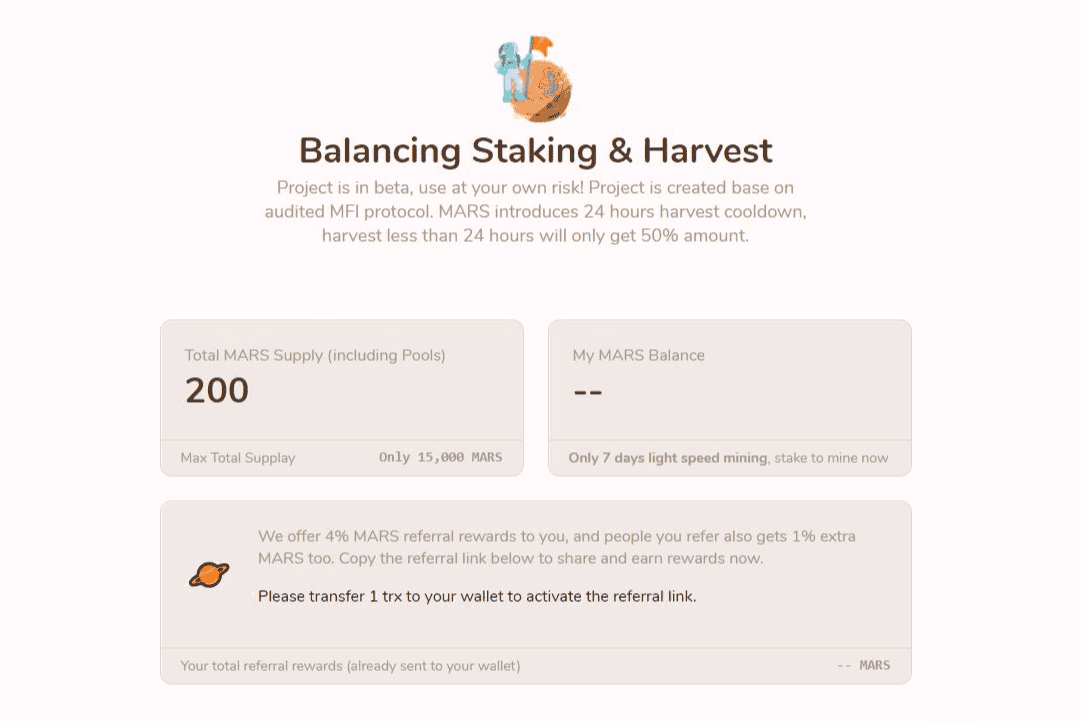1081x721 pixels.
Task: Click the "Total MARS Supply (including Pools)" label
Action: pos(315,355)
